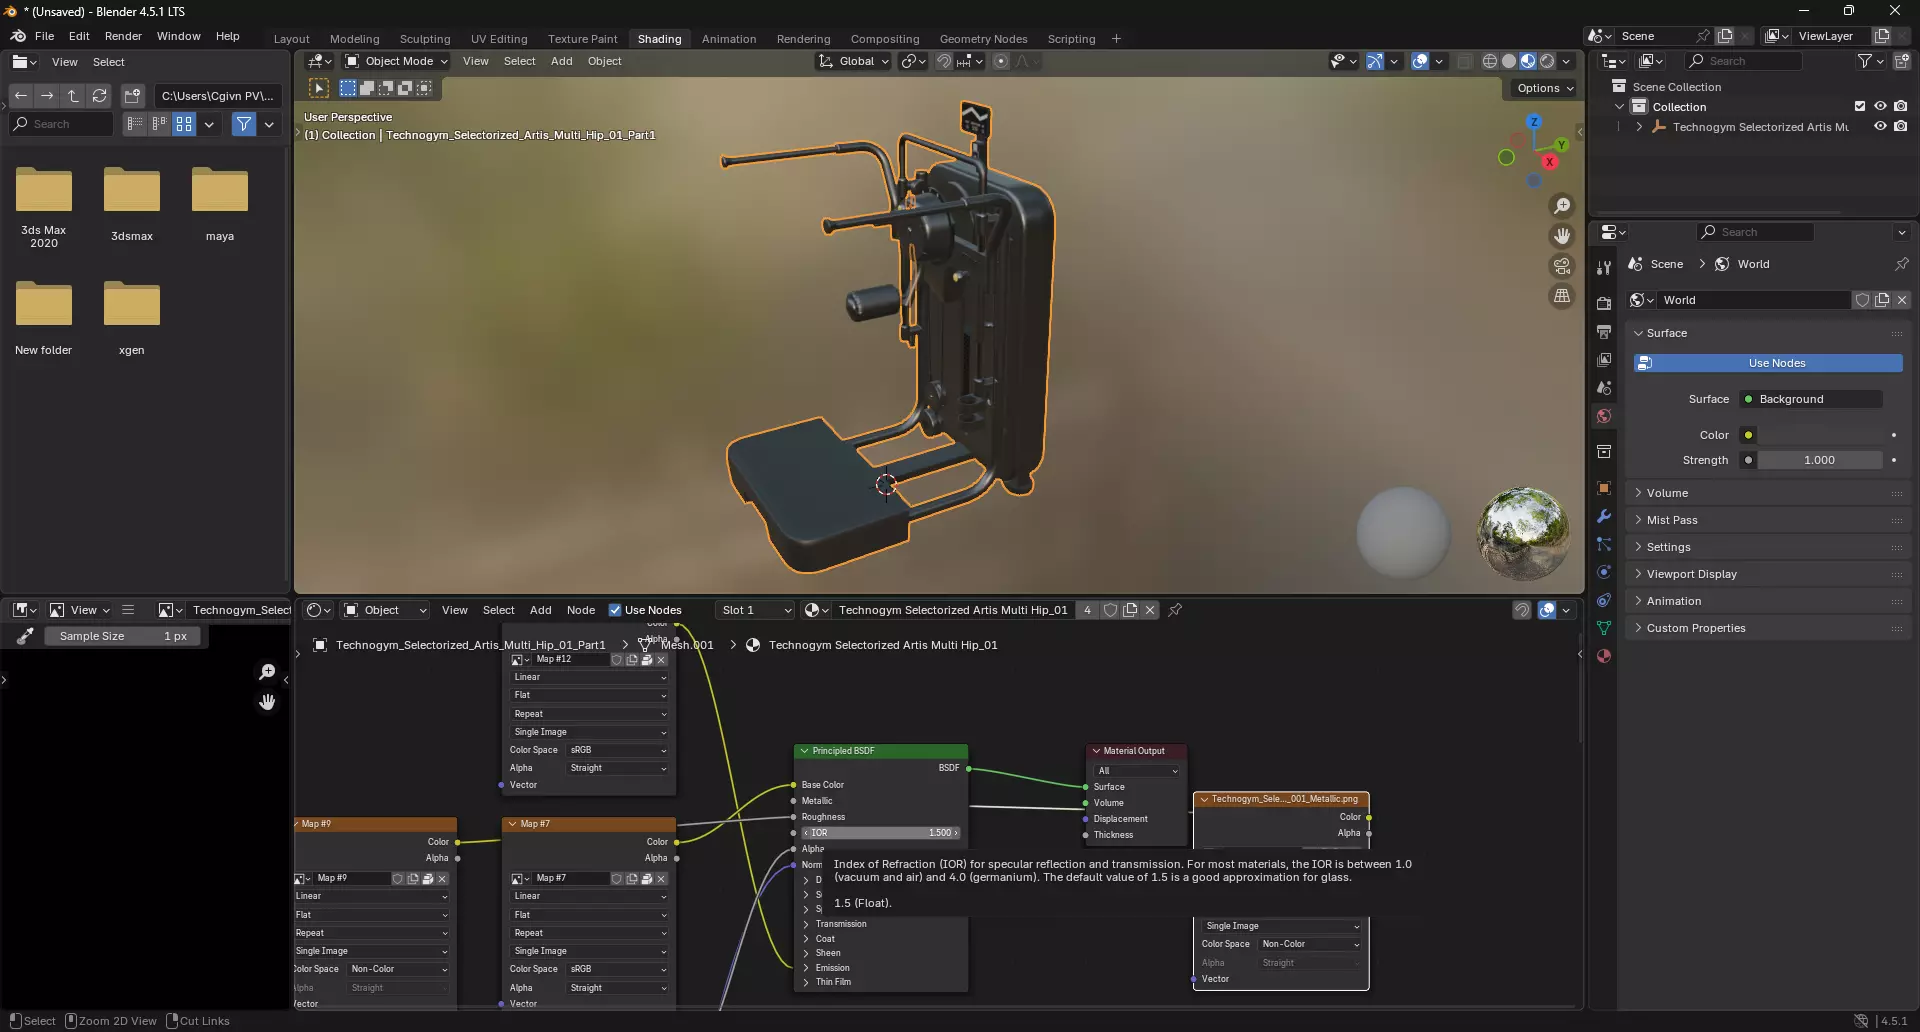The height and width of the screenshot is (1032, 1920).
Task: Open the Modifiers properties tab
Action: [x=1604, y=516]
